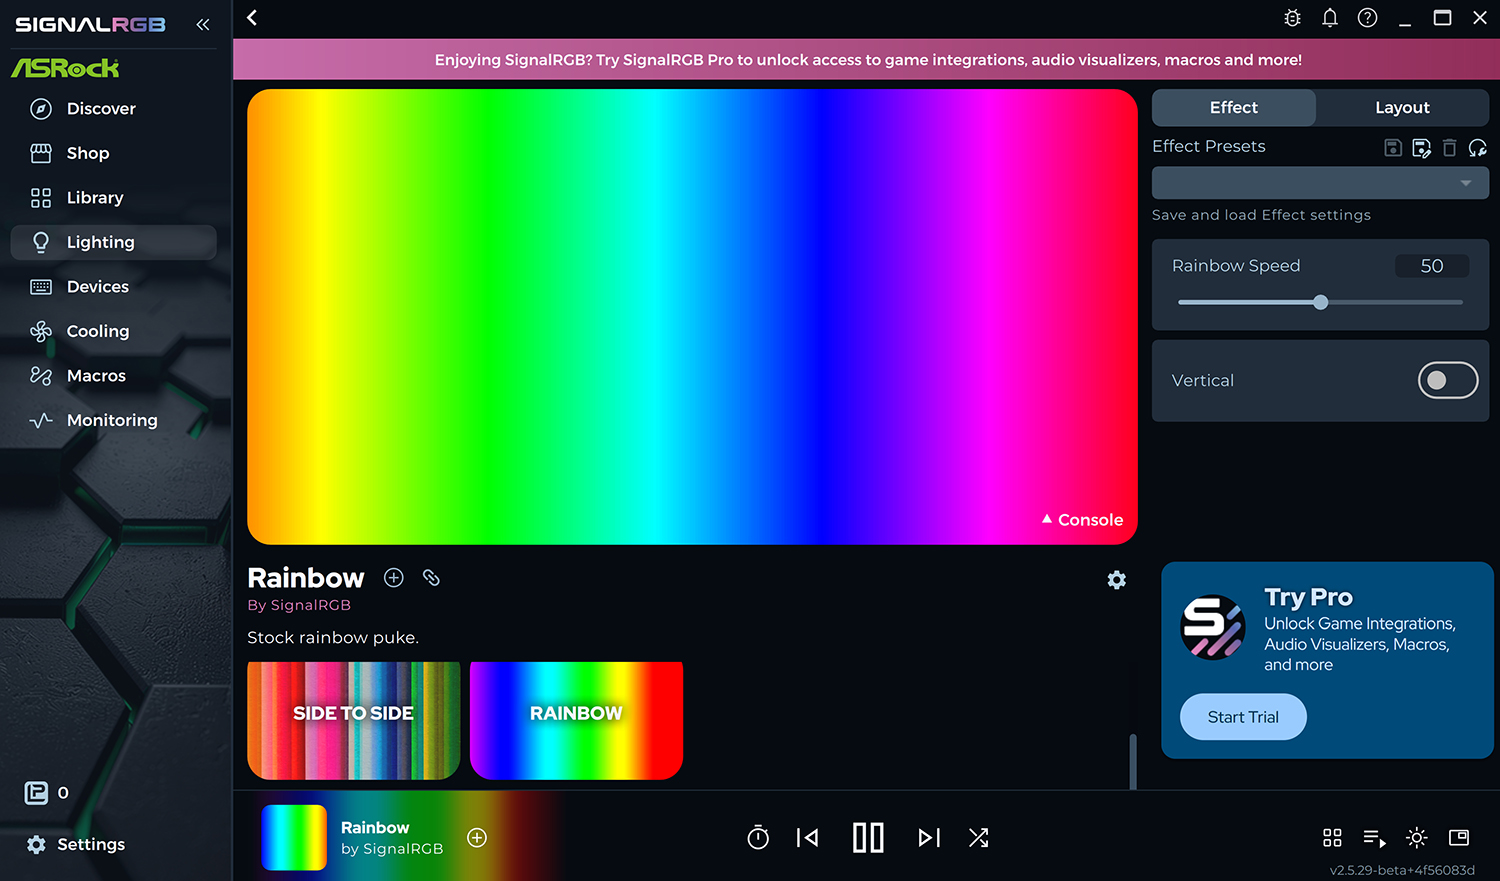Copy the Rainbow effect link

click(431, 577)
